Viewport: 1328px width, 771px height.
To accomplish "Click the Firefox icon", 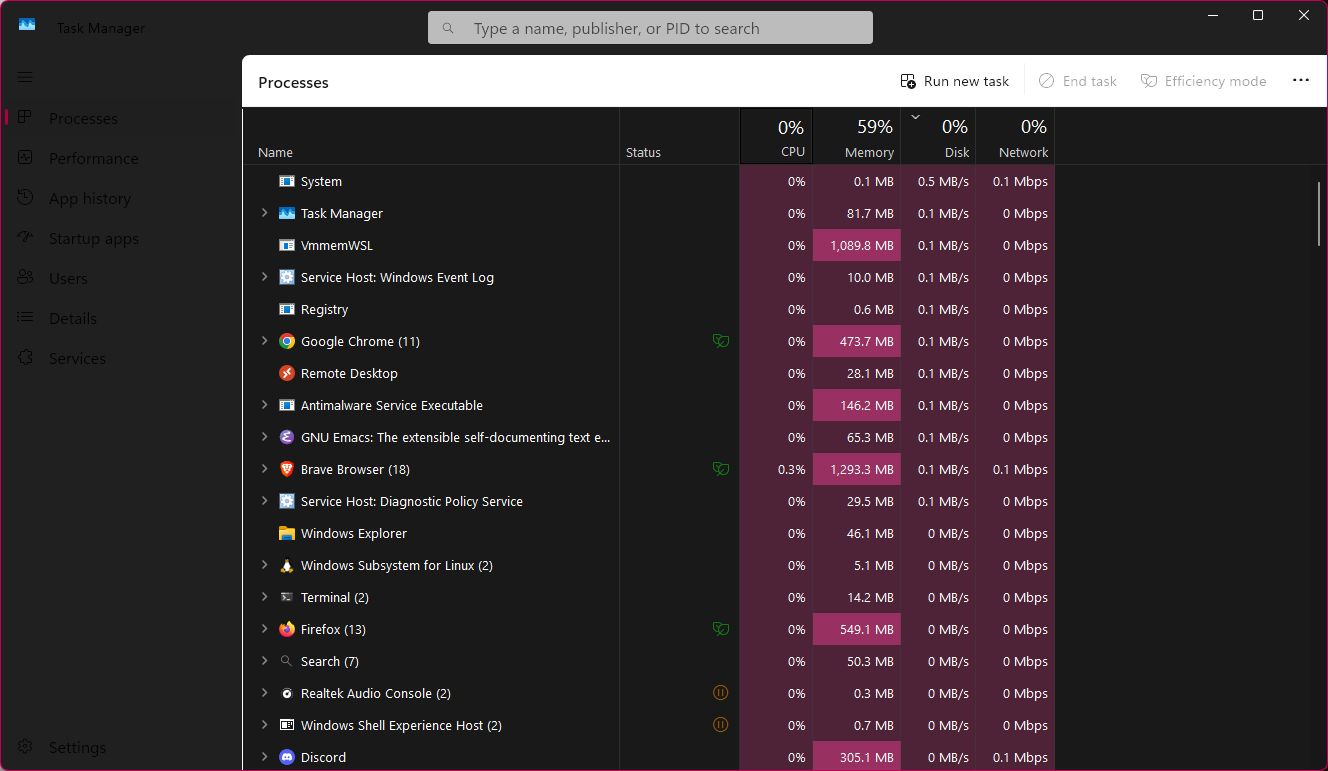I will 287,629.
